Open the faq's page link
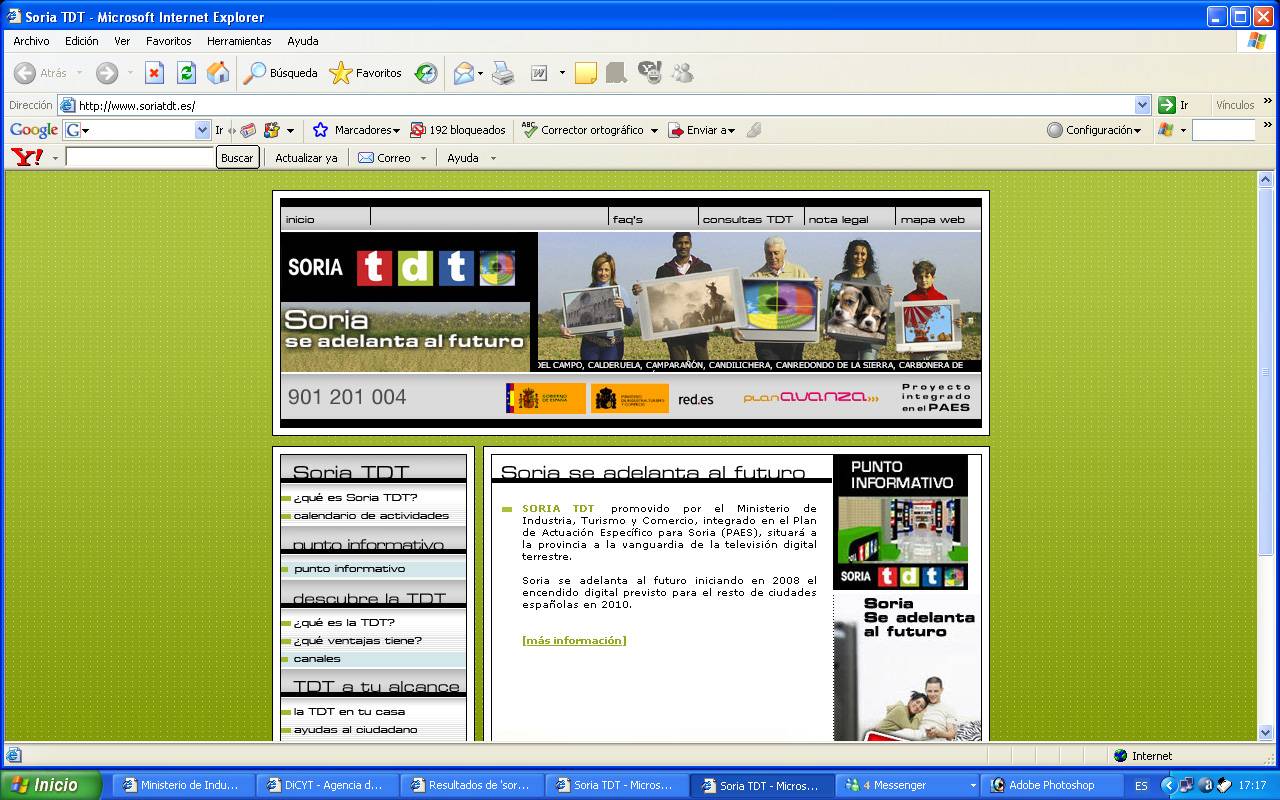The width and height of the screenshot is (1280, 800). tap(627, 219)
